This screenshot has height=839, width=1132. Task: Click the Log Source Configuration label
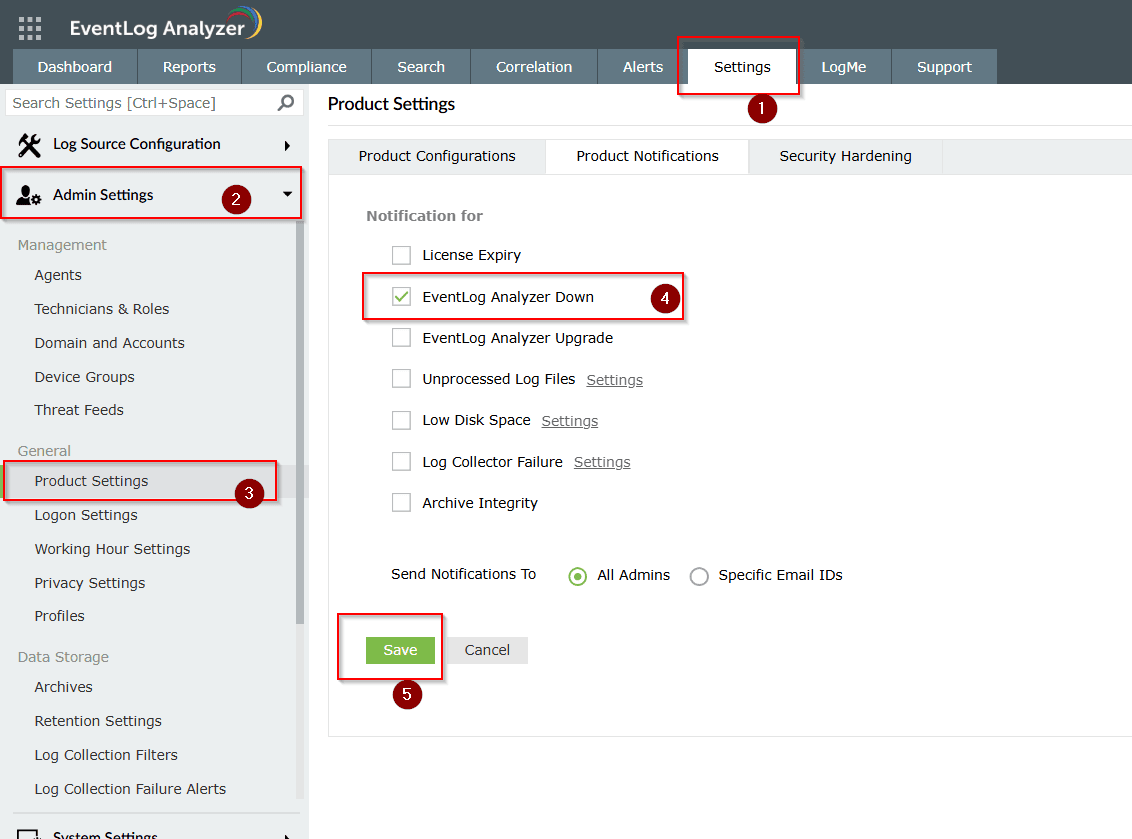coord(137,144)
